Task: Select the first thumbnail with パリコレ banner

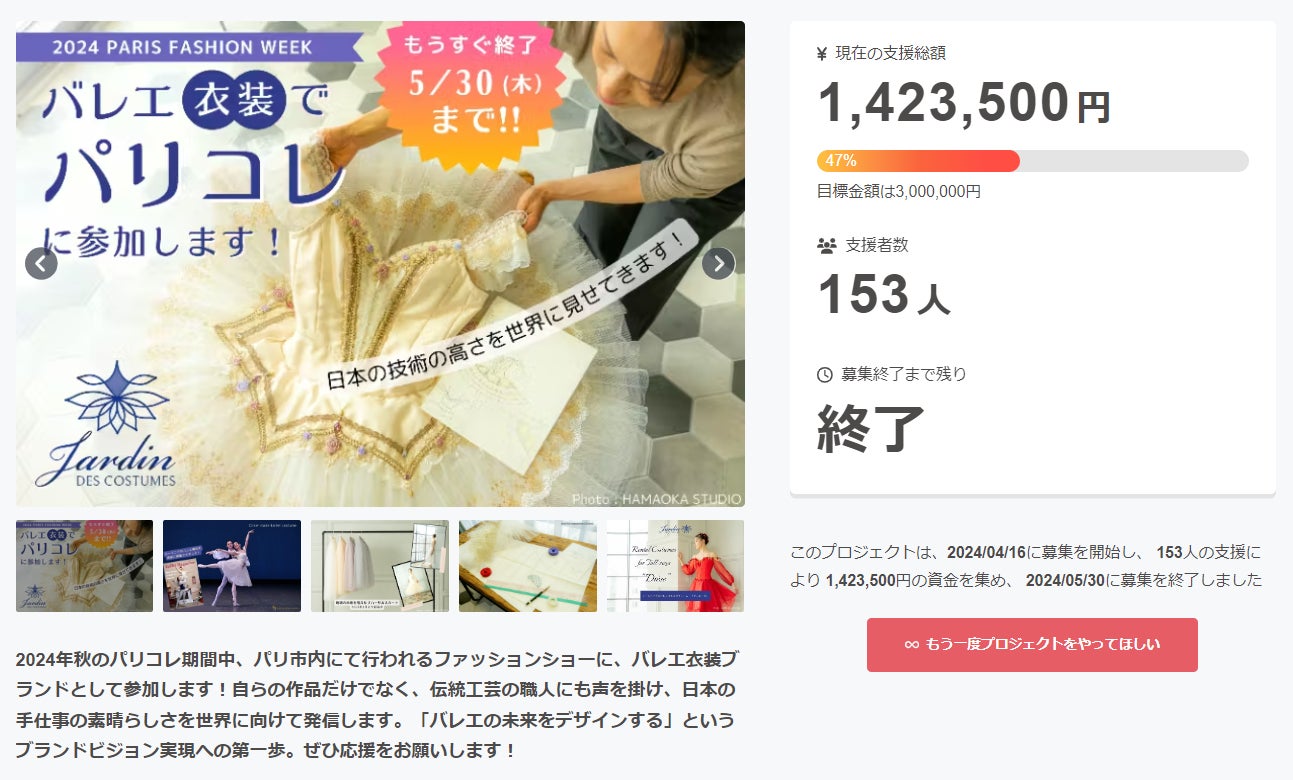Action: coord(84,566)
